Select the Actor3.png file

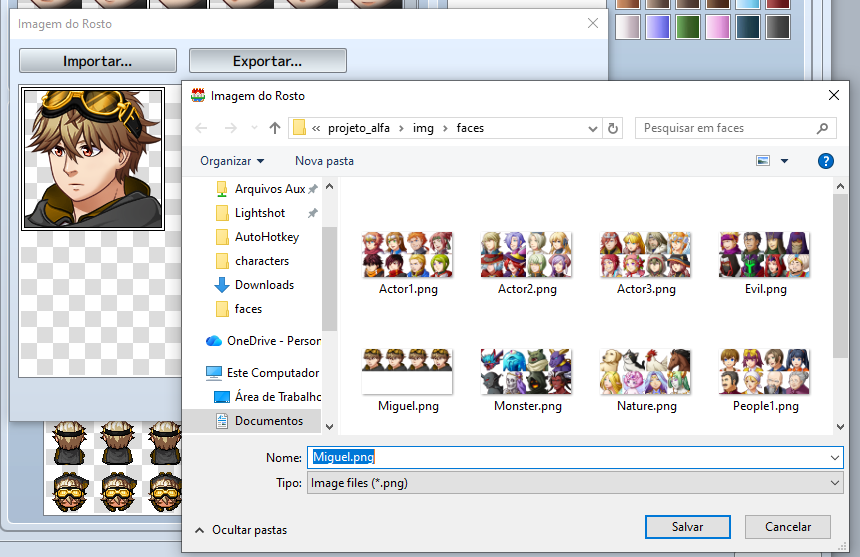click(646, 264)
